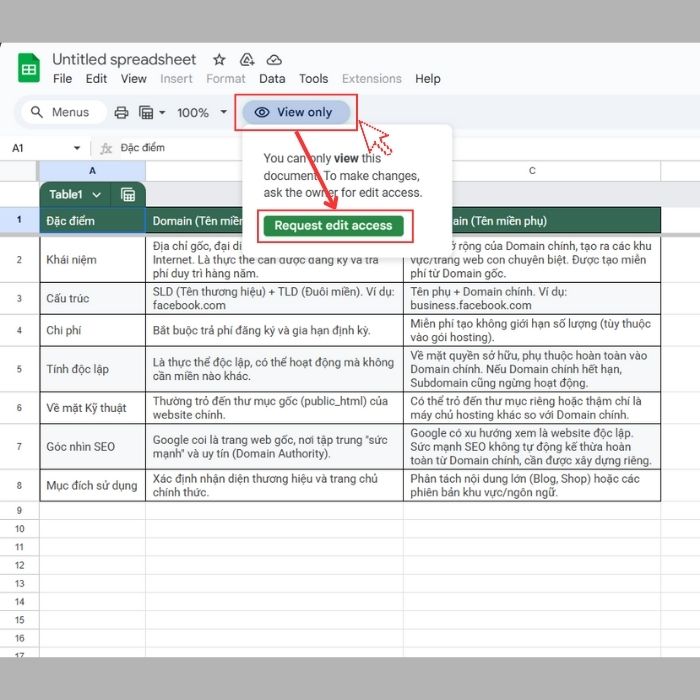Image resolution: width=700 pixels, height=700 pixels.
Task: Open the Google Sheets home icon
Action: (x=29, y=68)
